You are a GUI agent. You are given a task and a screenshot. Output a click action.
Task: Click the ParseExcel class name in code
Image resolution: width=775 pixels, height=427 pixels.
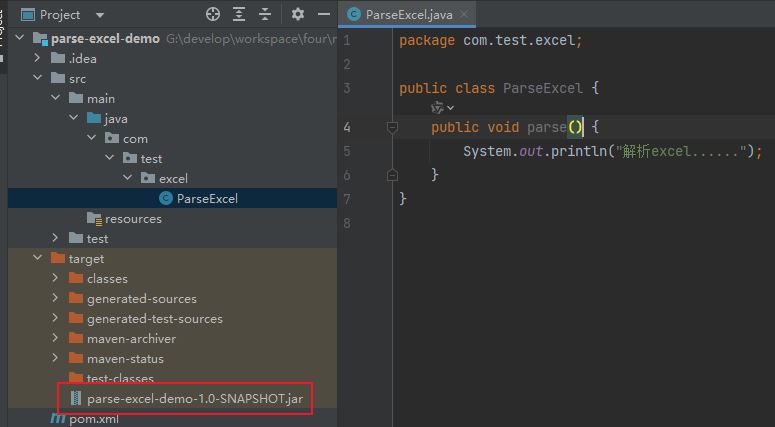[x=543, y=88]
